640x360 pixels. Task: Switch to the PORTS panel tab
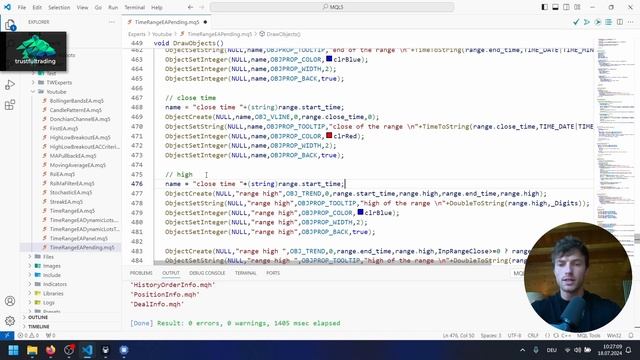click(273, 273)
